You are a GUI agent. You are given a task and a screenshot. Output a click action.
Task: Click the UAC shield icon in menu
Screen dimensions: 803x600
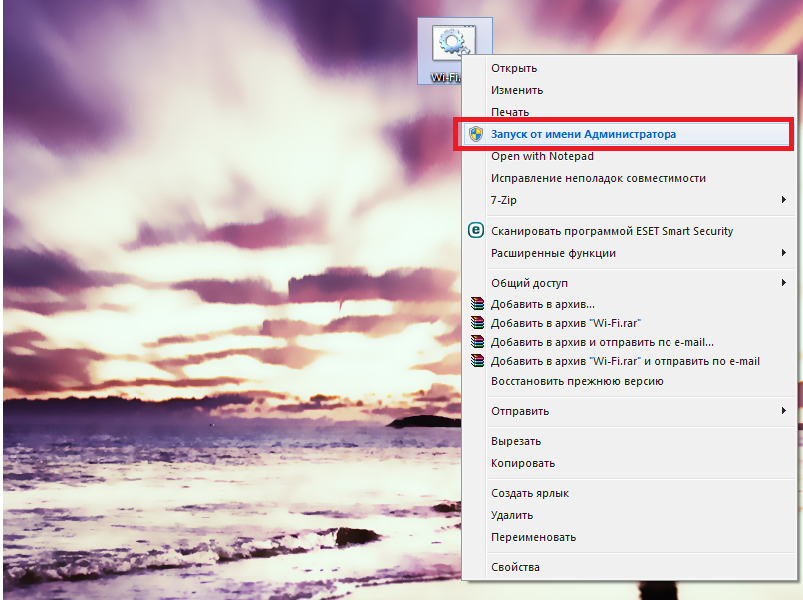coord(476,134)
